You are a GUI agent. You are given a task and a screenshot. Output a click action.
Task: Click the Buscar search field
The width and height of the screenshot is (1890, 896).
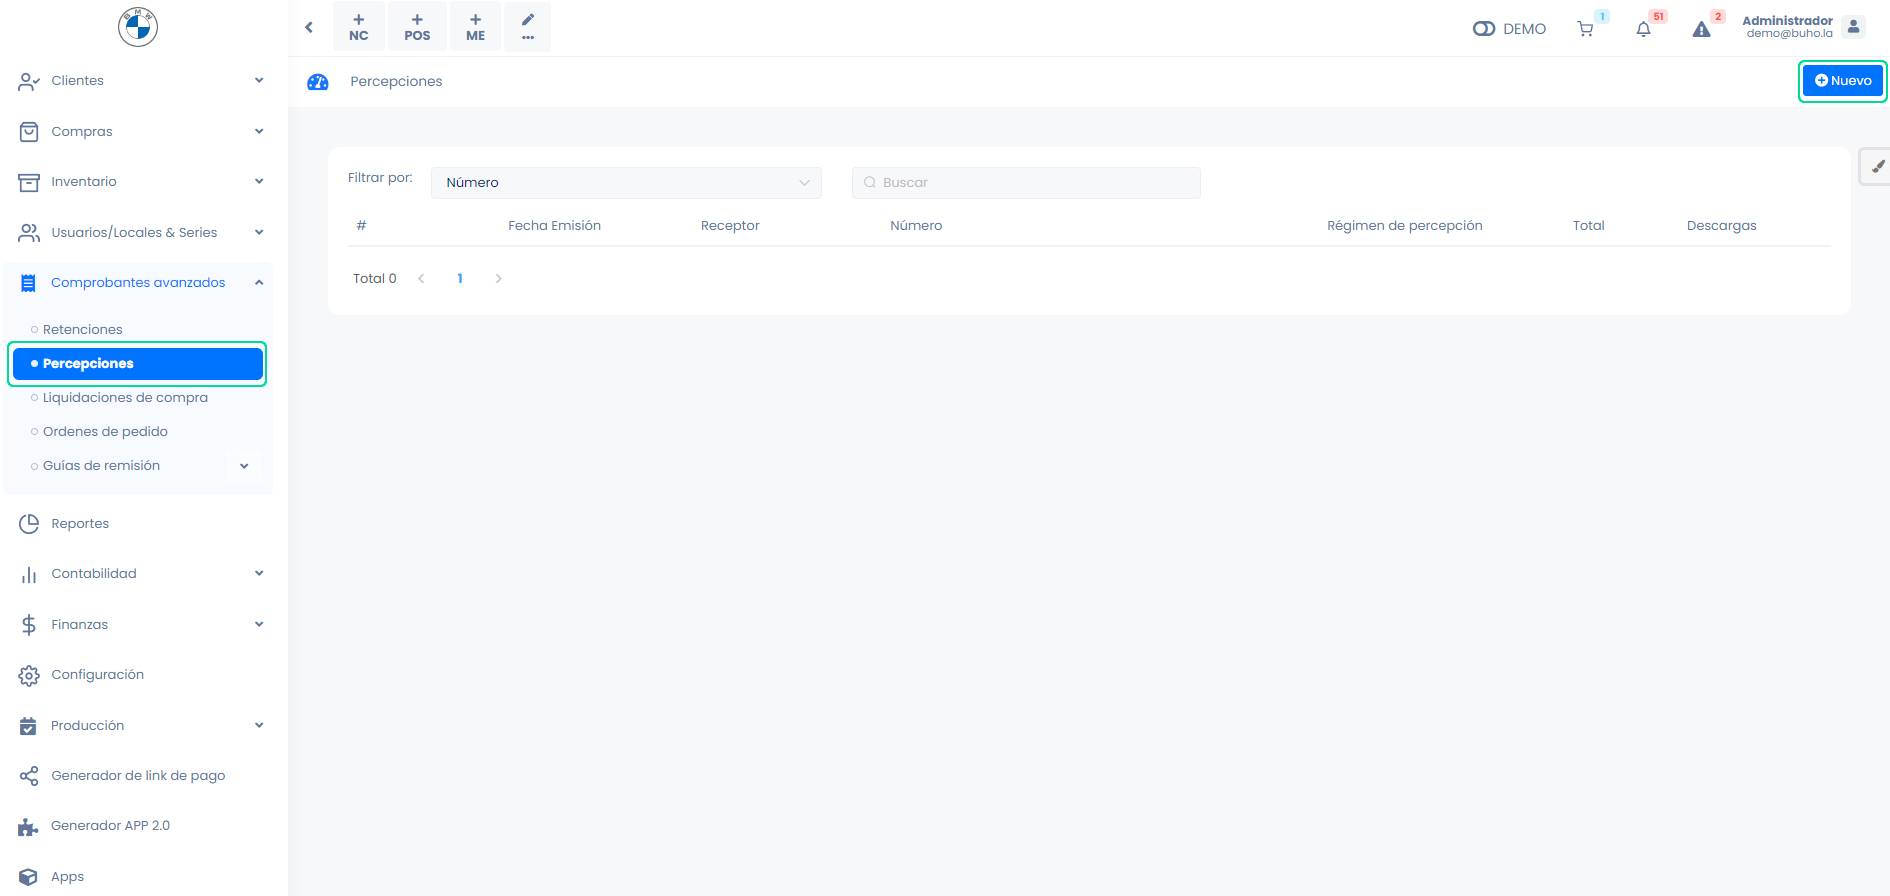tap(1026, 183)
